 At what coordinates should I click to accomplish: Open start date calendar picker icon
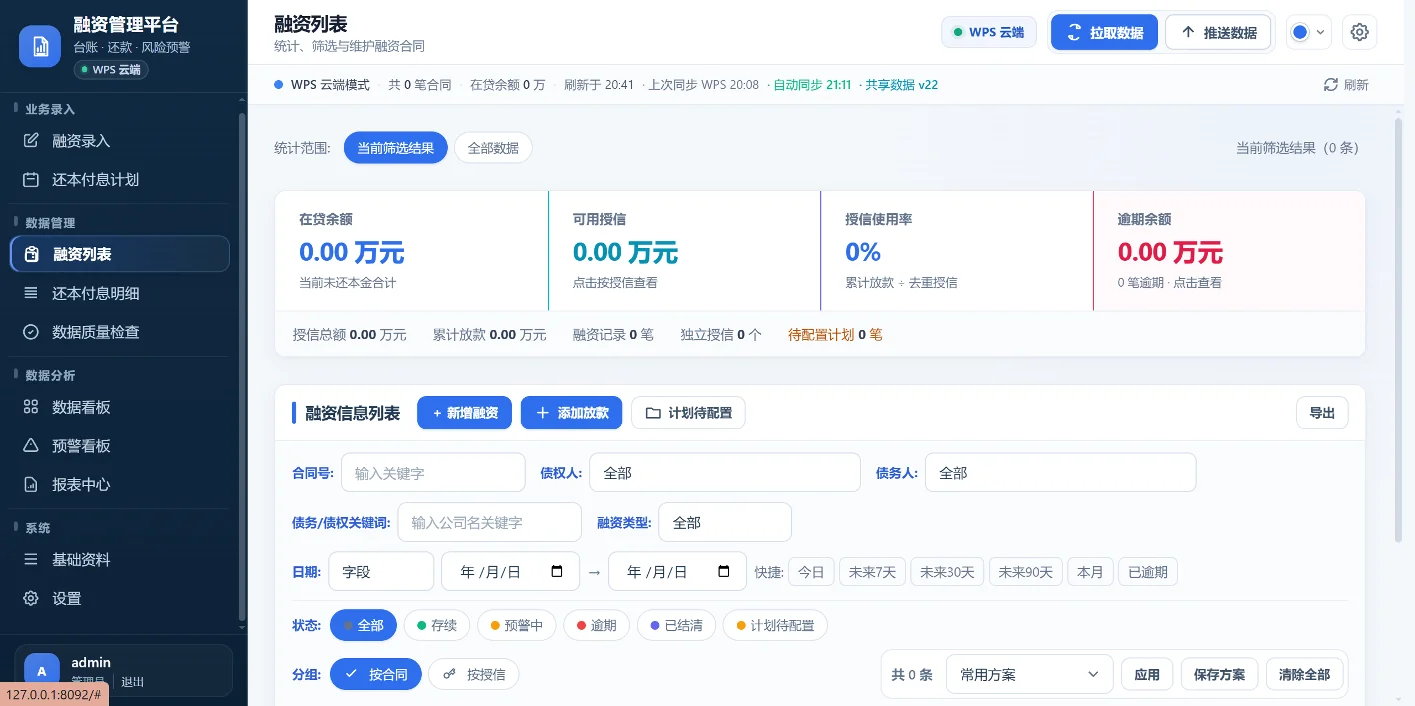pos(558,572)
